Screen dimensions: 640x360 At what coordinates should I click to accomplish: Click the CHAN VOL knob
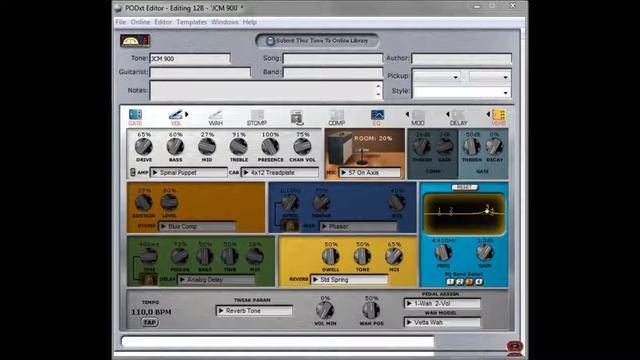(302, 147)
